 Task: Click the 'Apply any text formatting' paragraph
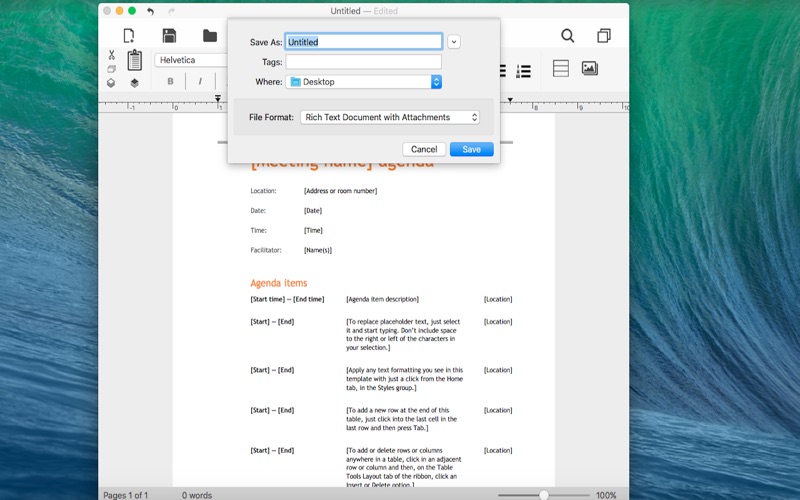(405, 379)
